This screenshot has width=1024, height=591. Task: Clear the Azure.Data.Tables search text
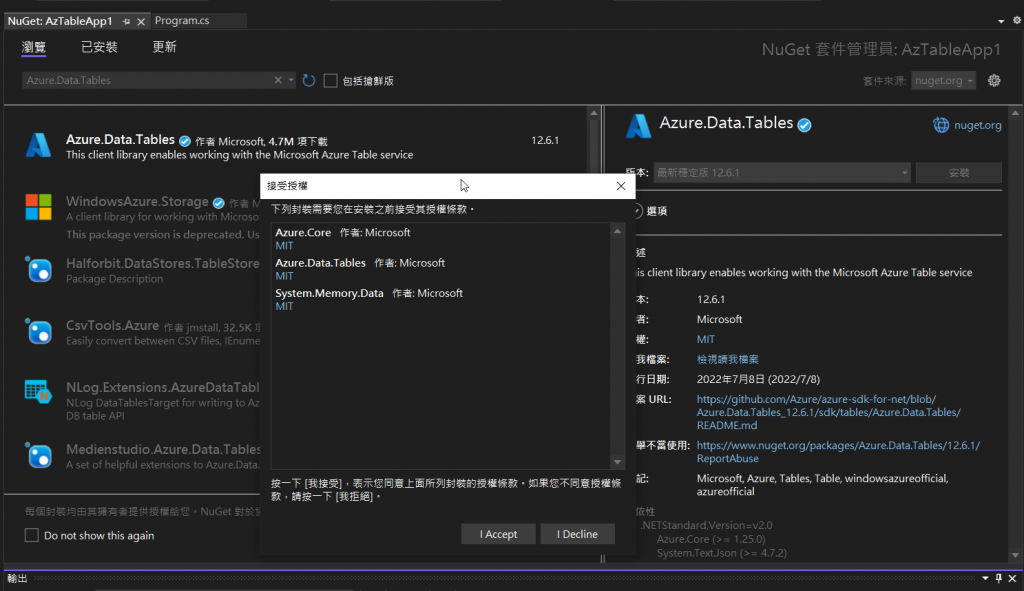(x=278, y=80)
